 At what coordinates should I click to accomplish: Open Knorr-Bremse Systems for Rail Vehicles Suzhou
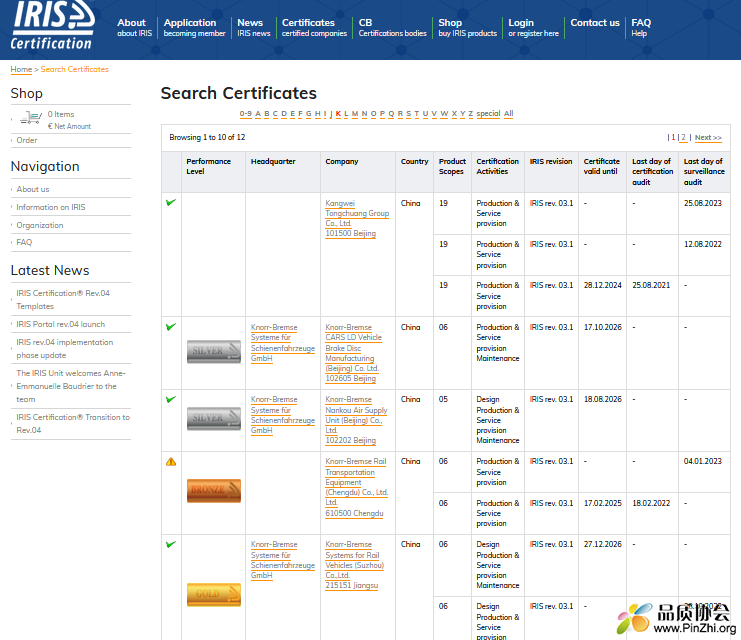(354, 565)
